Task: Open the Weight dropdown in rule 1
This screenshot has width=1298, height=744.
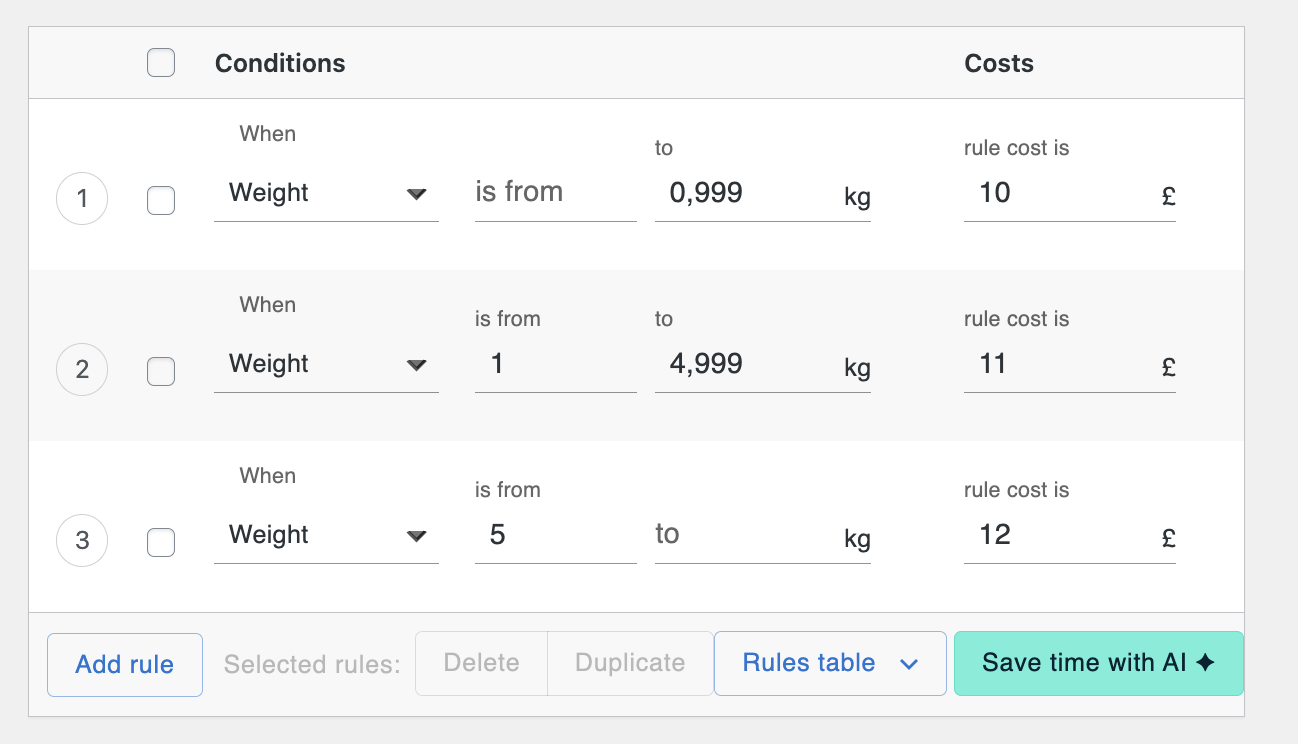Action: click(327, 193)
